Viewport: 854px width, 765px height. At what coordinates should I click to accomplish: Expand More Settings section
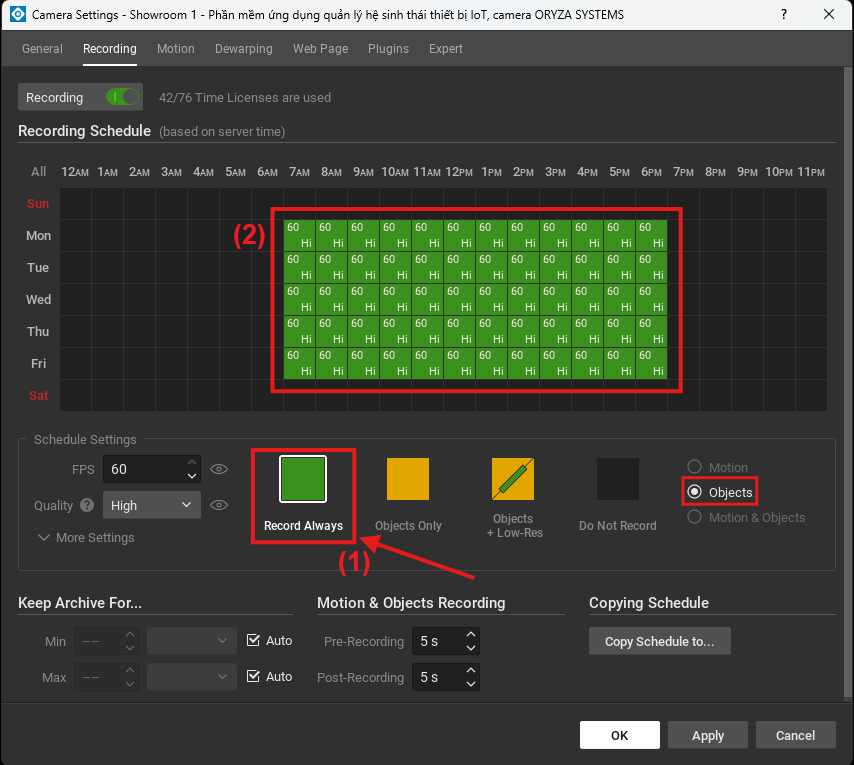[x=87, y=537]
